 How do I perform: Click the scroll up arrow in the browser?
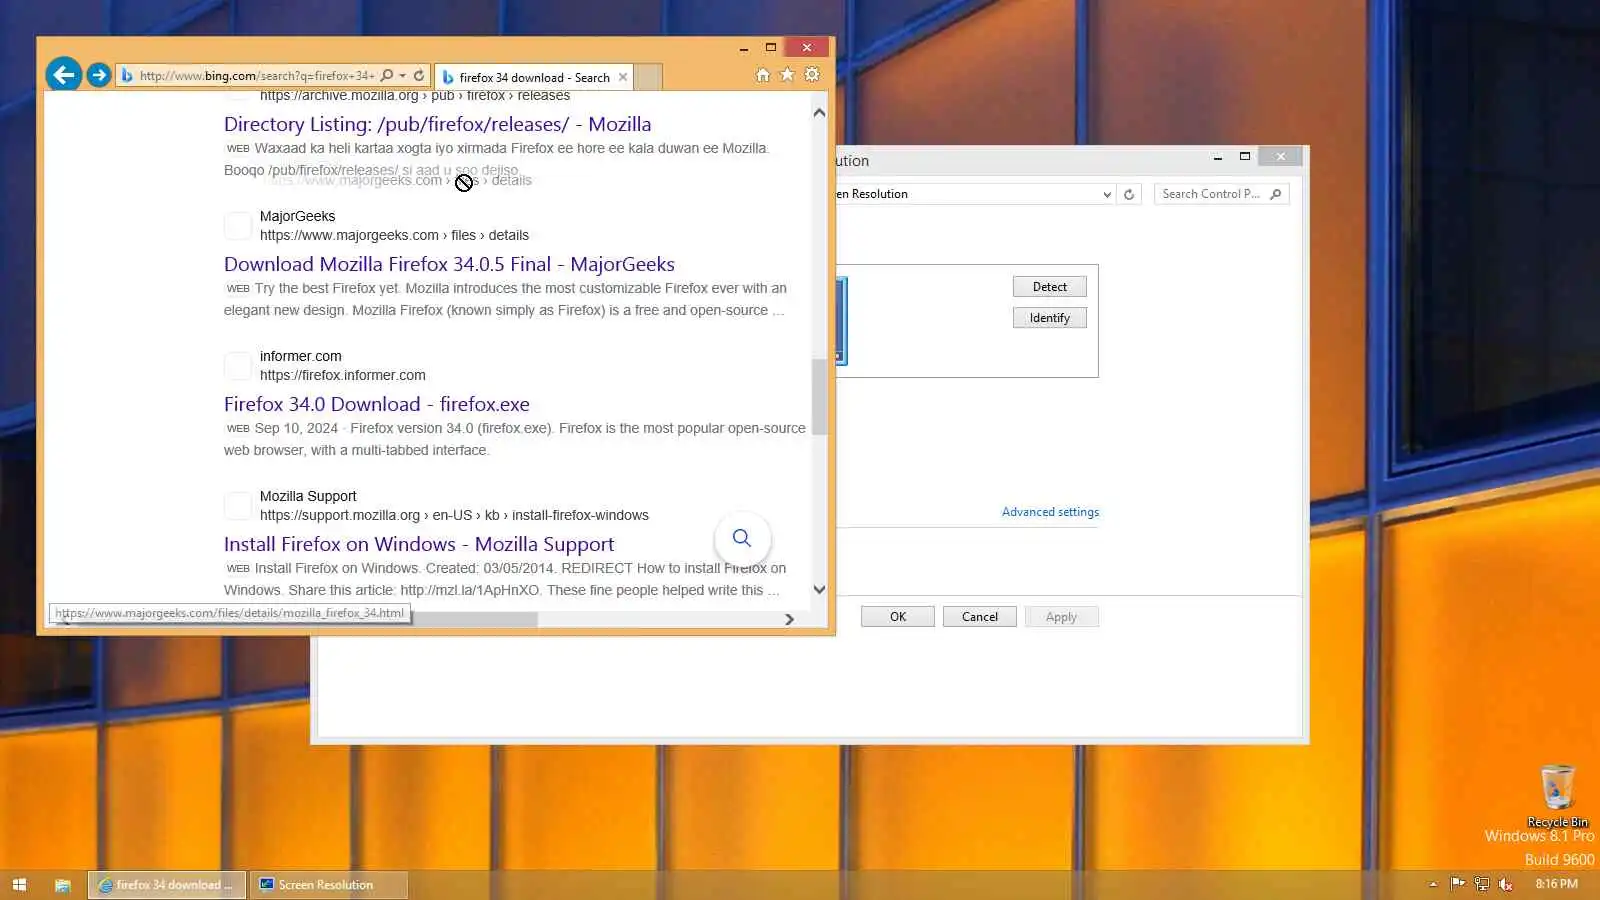[x=819, y=112]
